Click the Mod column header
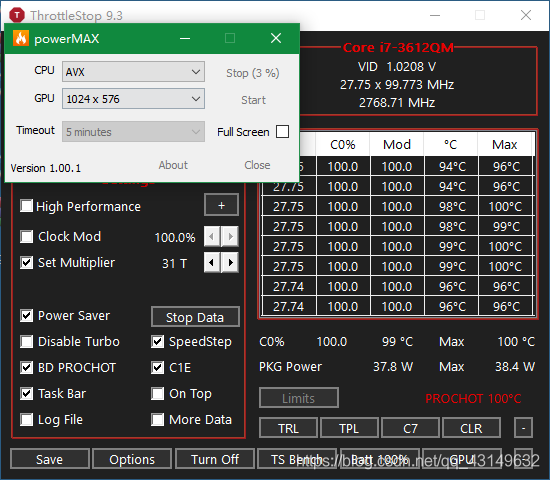 (397, 145)
